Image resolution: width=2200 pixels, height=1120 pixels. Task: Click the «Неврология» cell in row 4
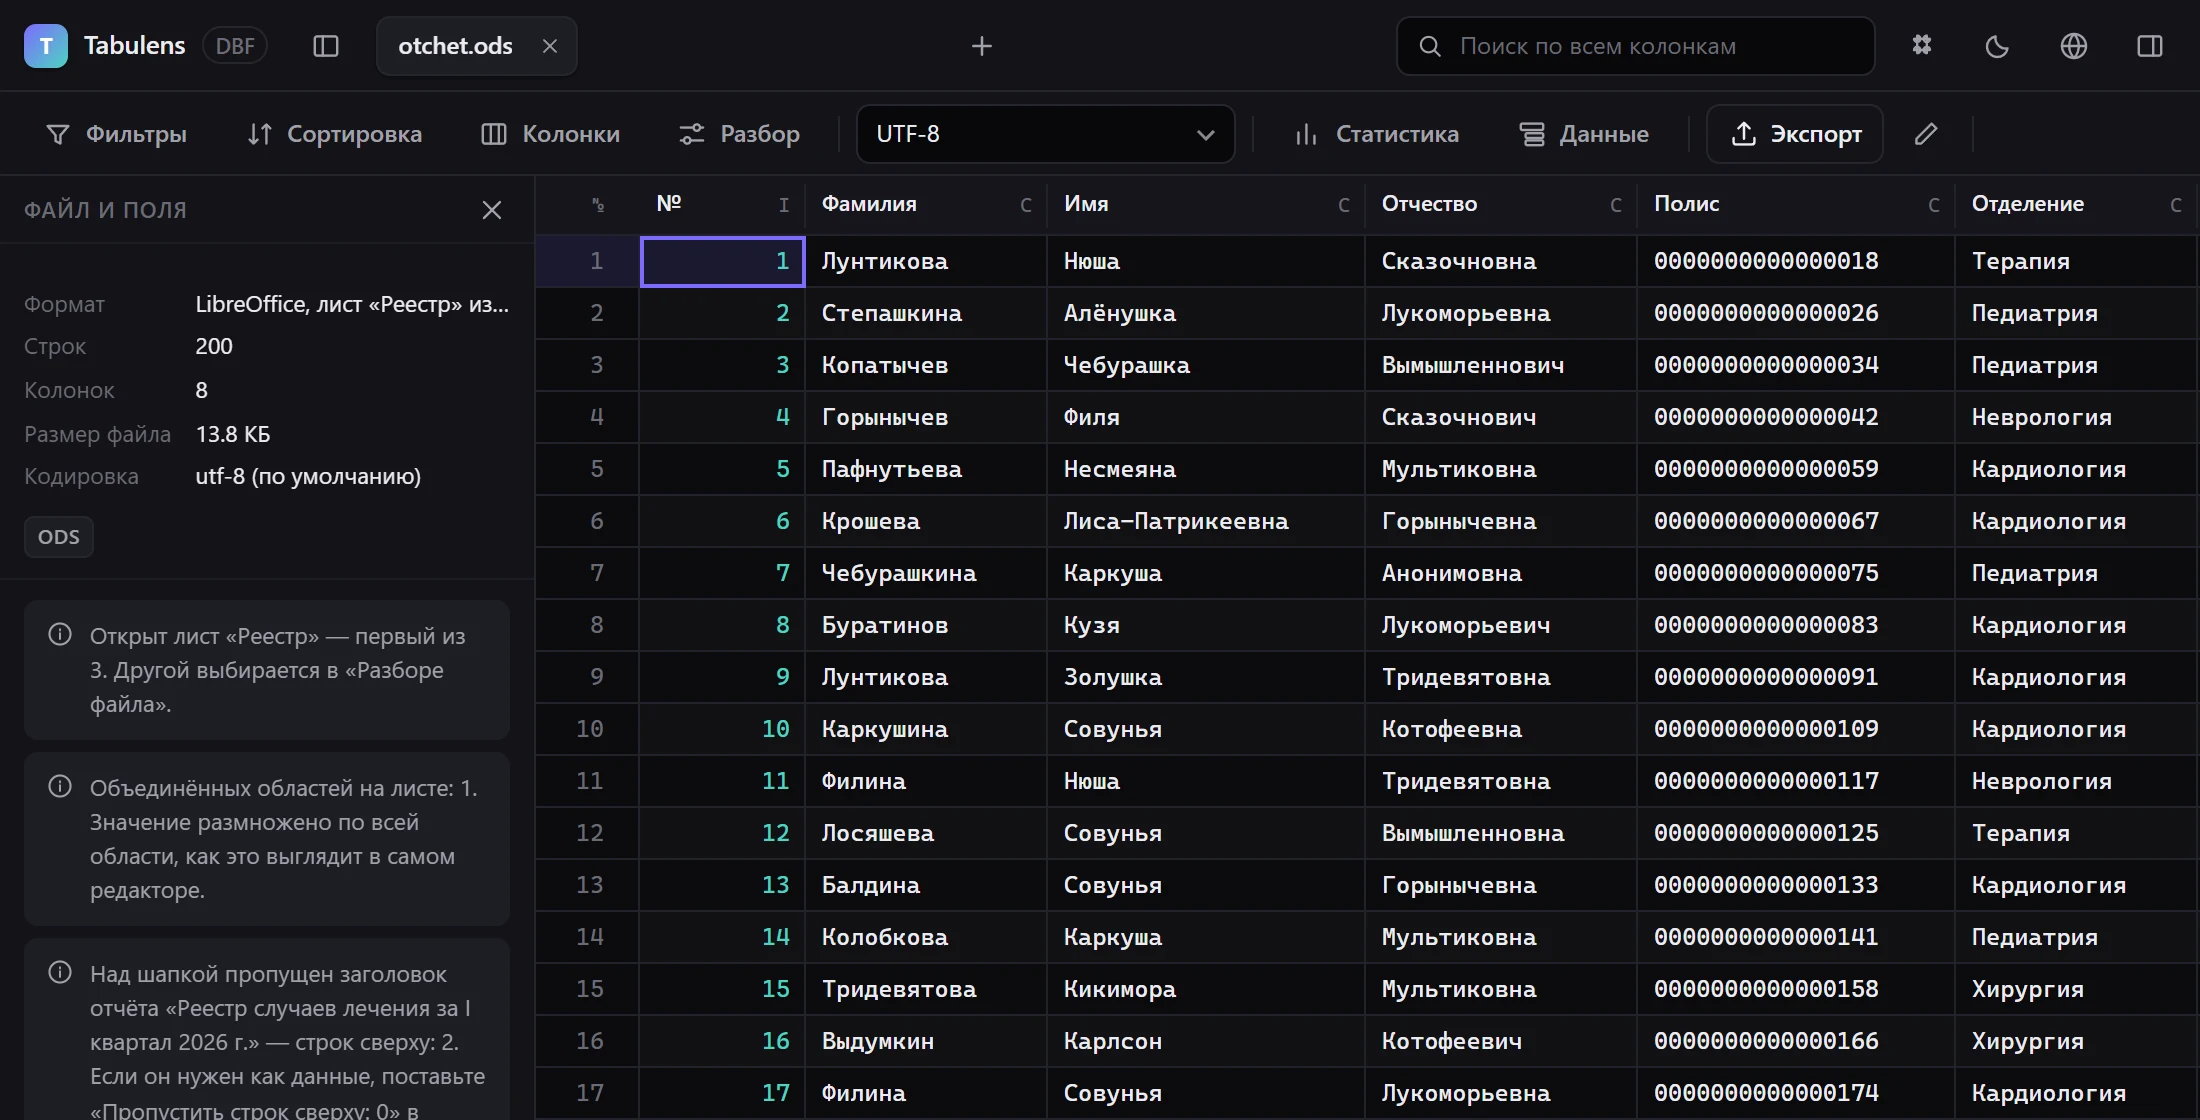(2076, 417)
